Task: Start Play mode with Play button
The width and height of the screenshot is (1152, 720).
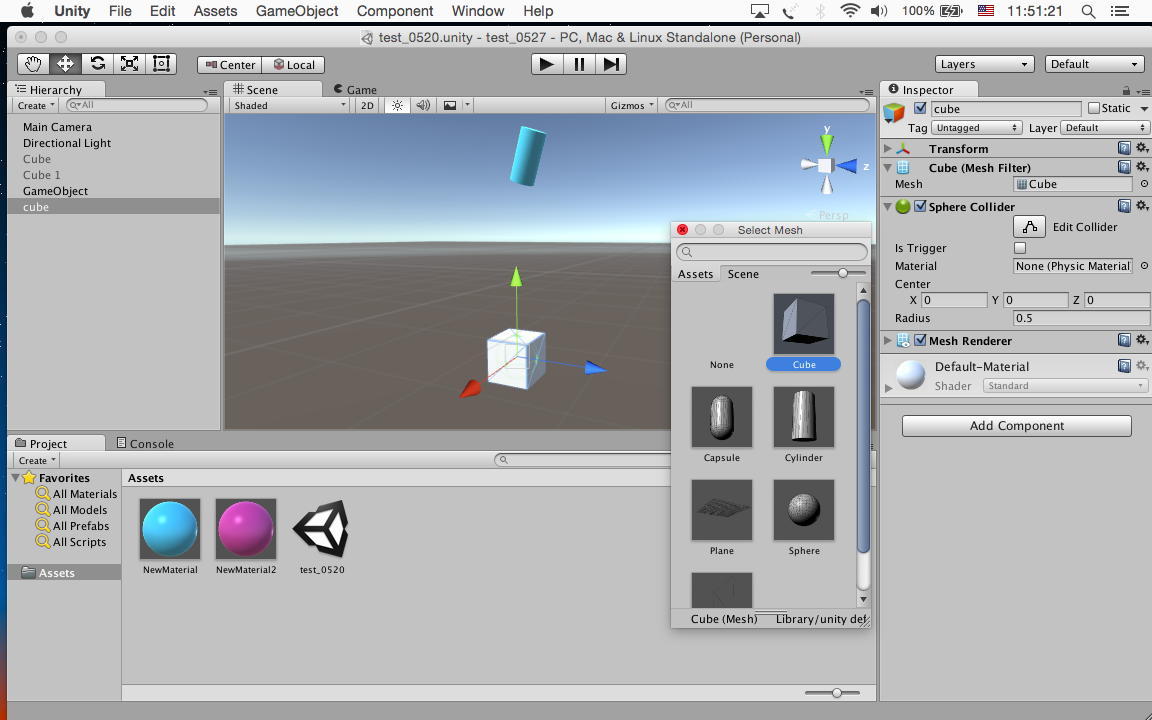Action: pyautogui.click(x=547, y=64)
